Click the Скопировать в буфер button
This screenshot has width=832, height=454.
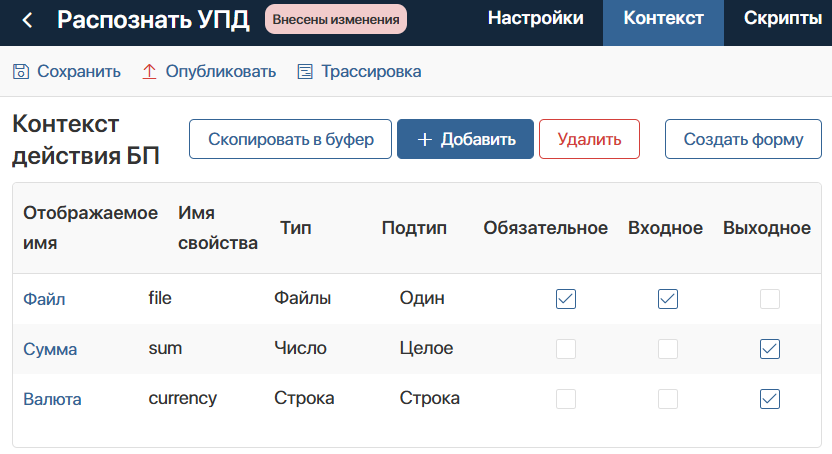coord(290,139)
